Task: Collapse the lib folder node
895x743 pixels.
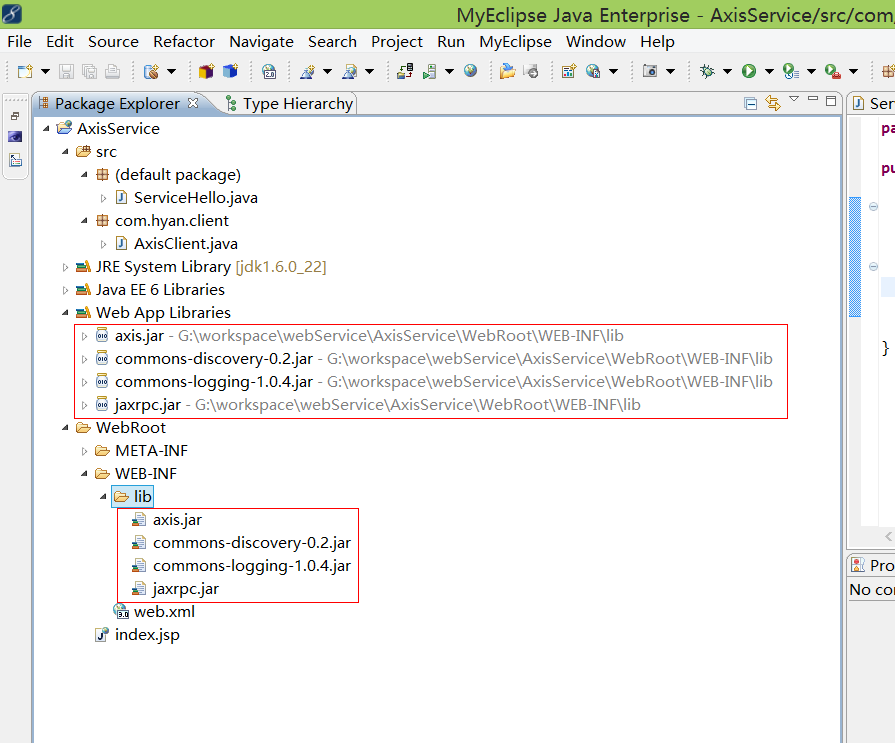Action: (x=103, y=496)
